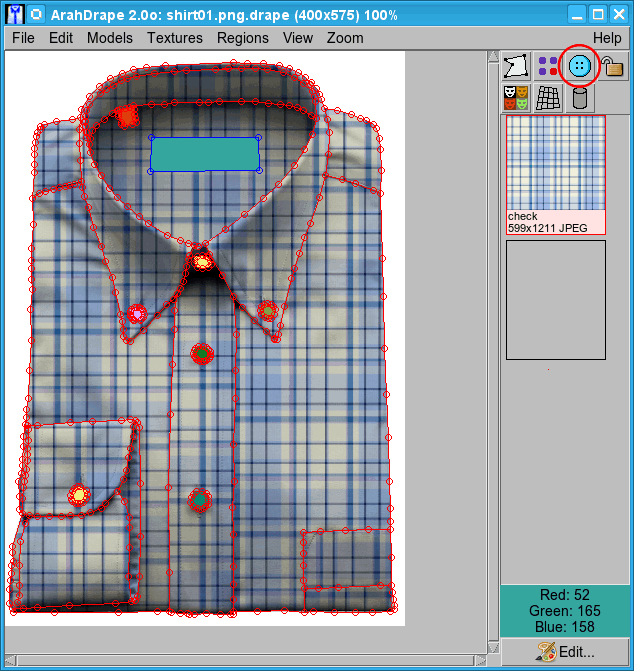The image size is (634, 671).
Task: Click the Edit... color button
Action: point(566,652)
